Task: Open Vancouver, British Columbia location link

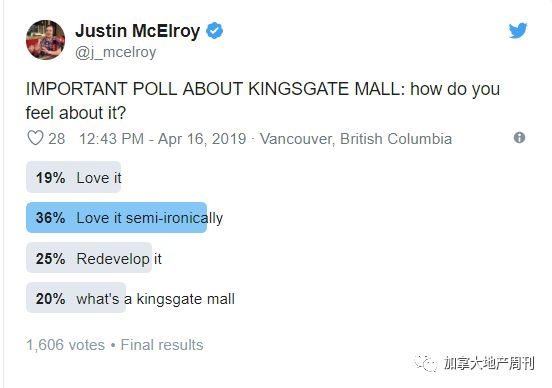Action: point(356,139)
